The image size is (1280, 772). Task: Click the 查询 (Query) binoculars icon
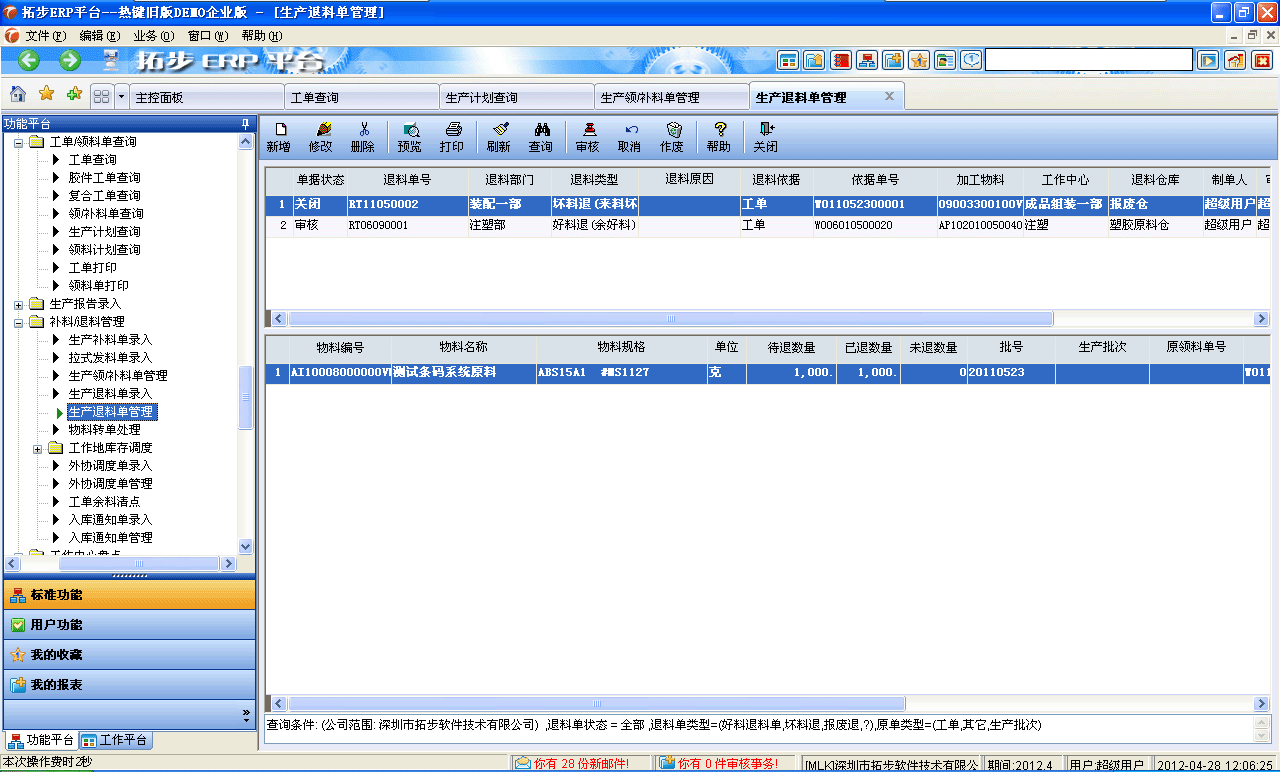(x=541, y=136)
